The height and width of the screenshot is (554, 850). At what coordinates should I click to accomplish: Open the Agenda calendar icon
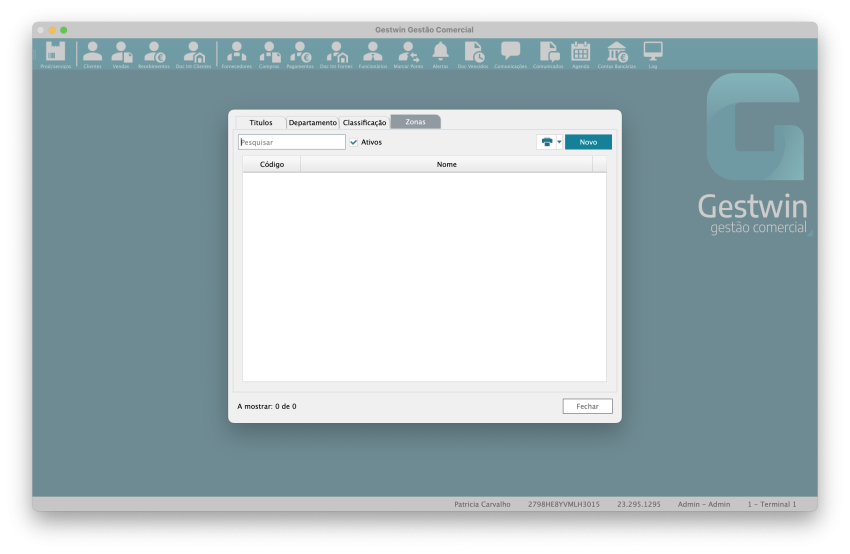tap(580, 54)
